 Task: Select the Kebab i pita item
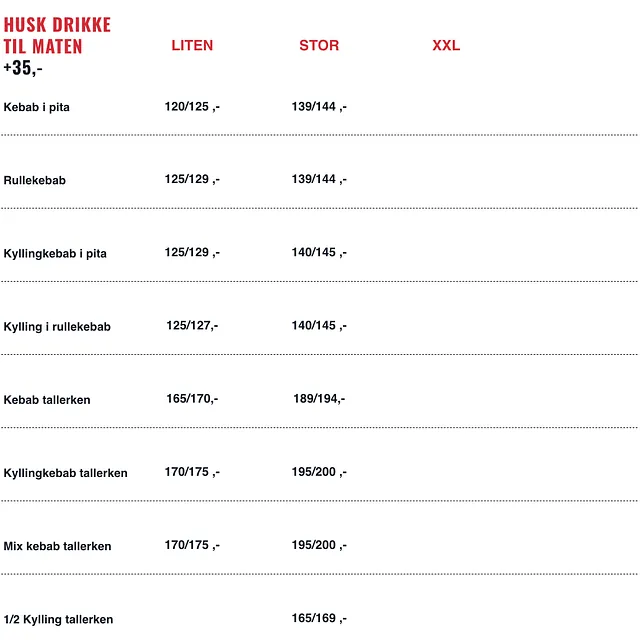point(37,107)
